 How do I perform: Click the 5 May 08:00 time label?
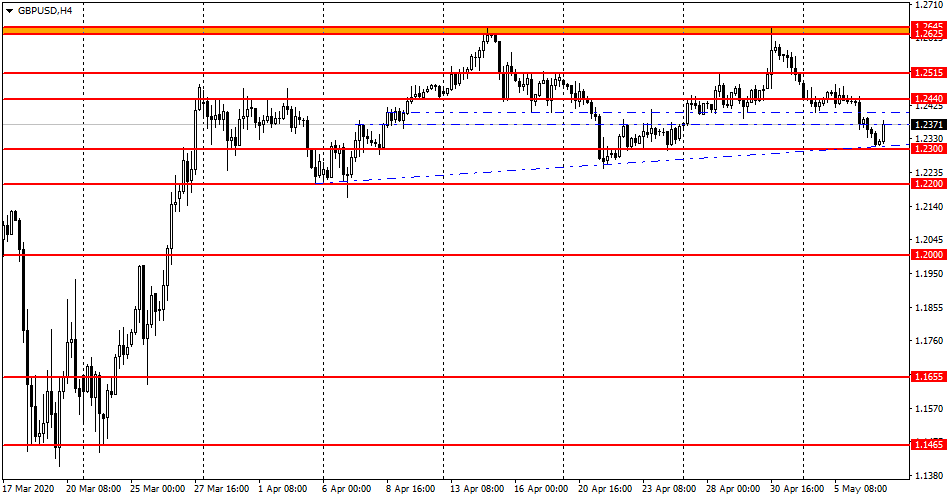pos(859,490)
